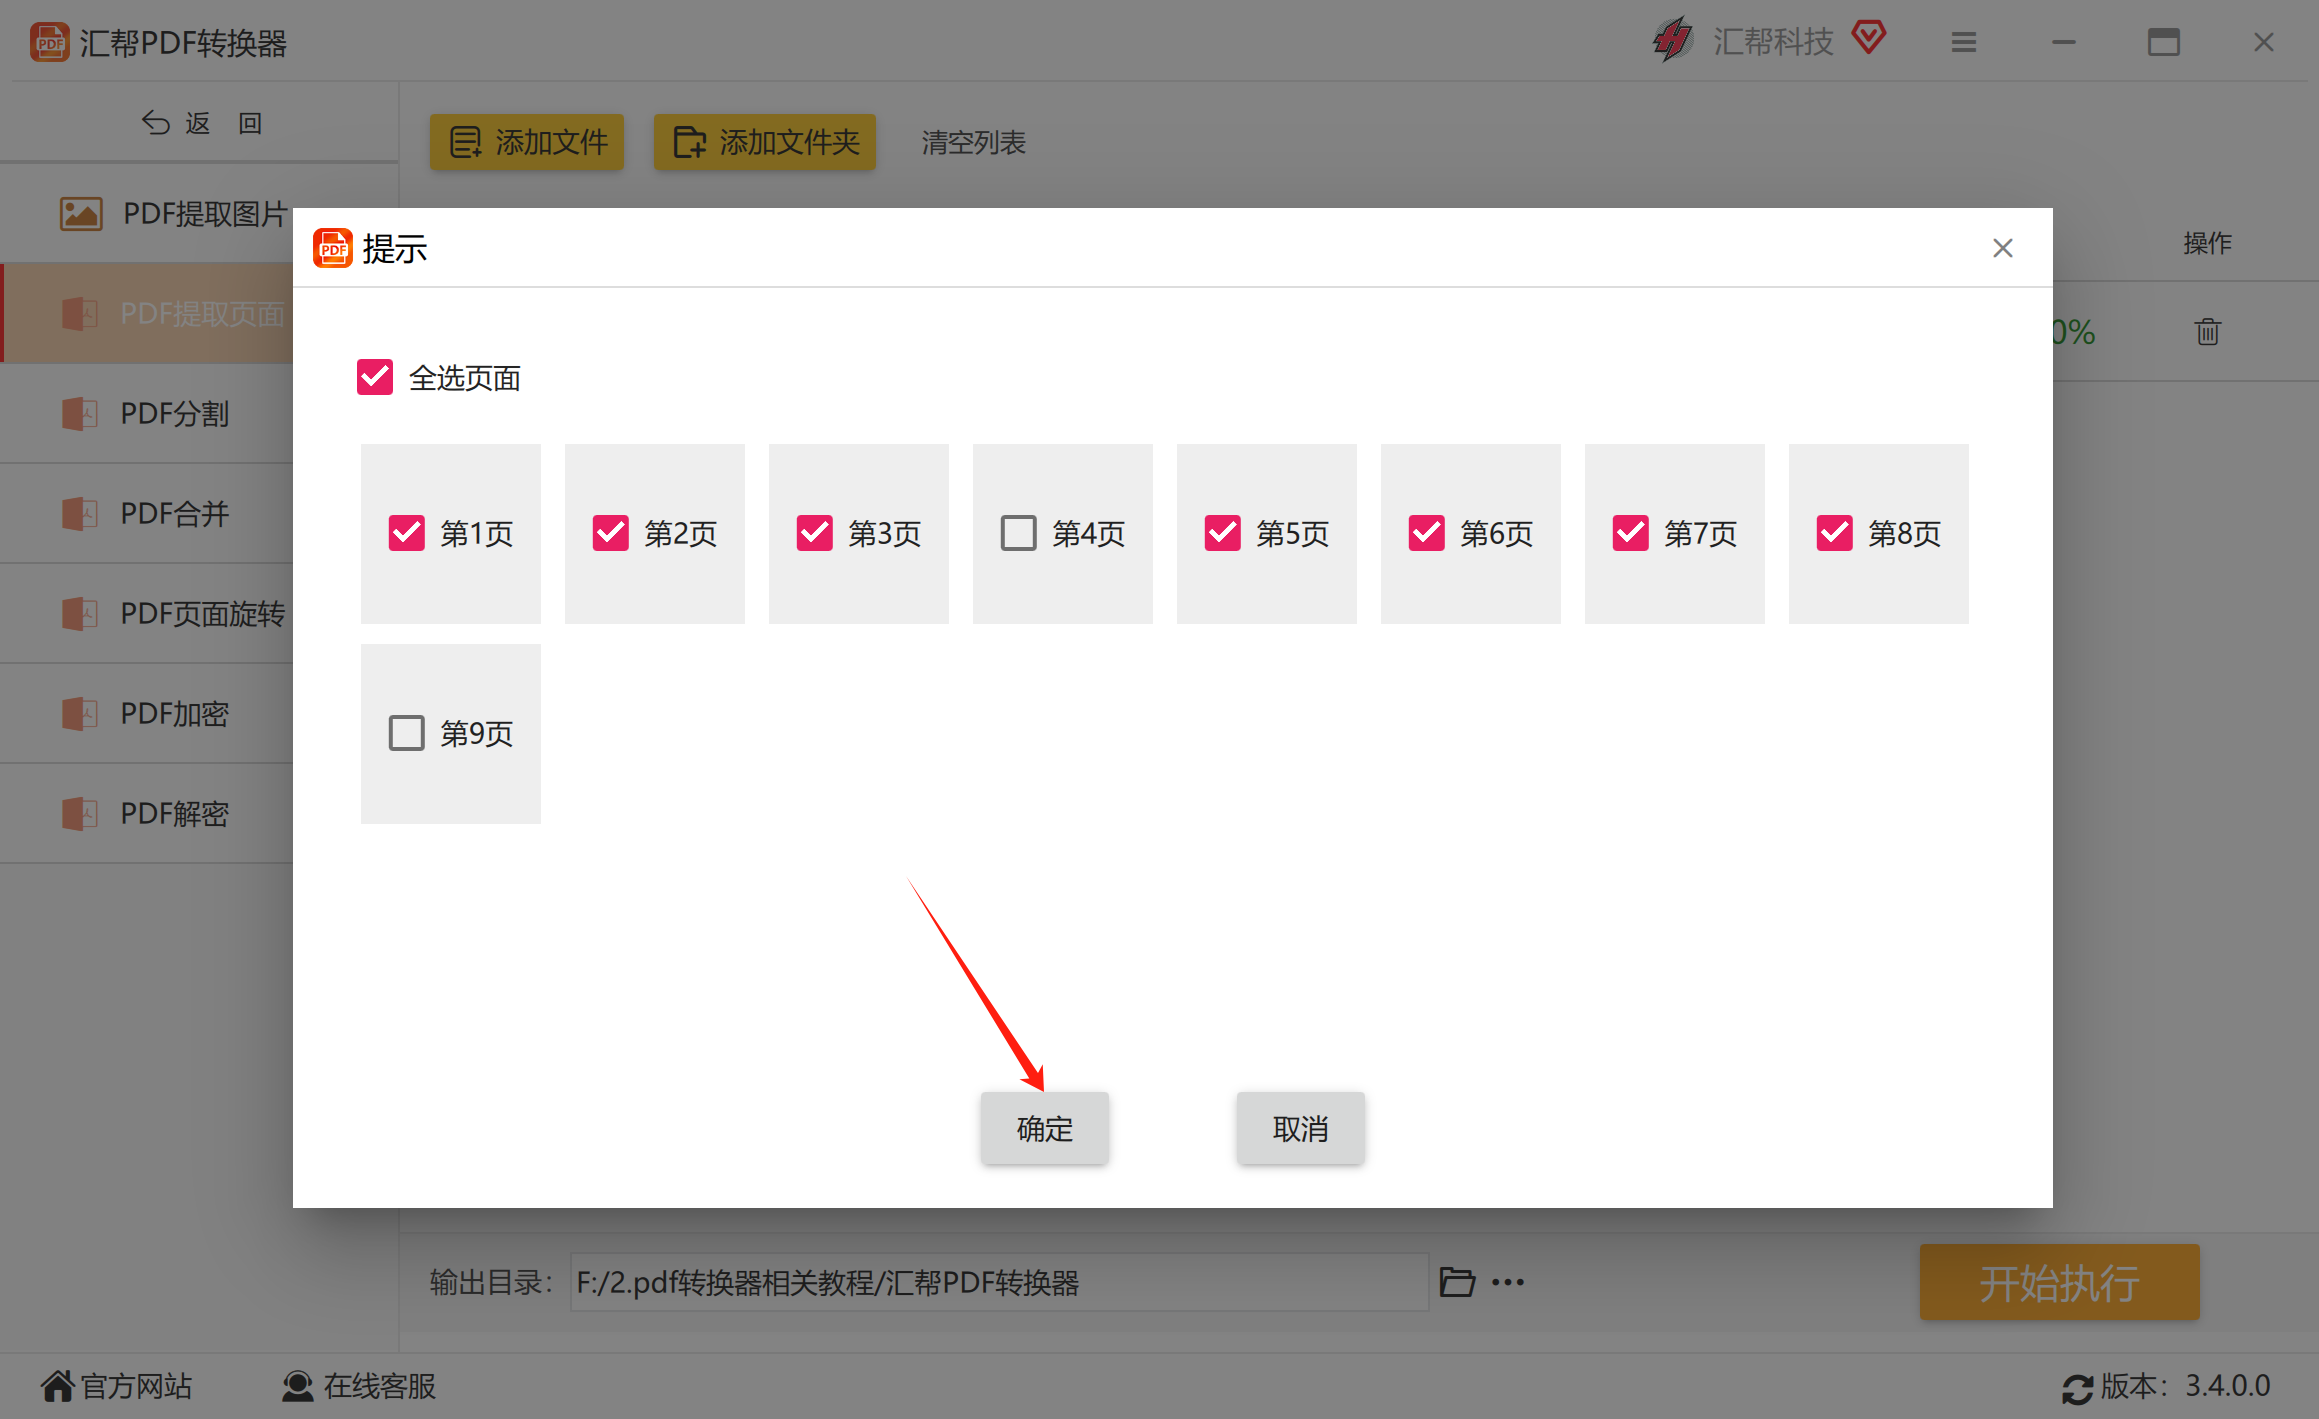Click the three-dots browse button
Image resolution: width=2319 pixels, height=1419 pixels.
pyautogui.click(x=1508, y=1282)
